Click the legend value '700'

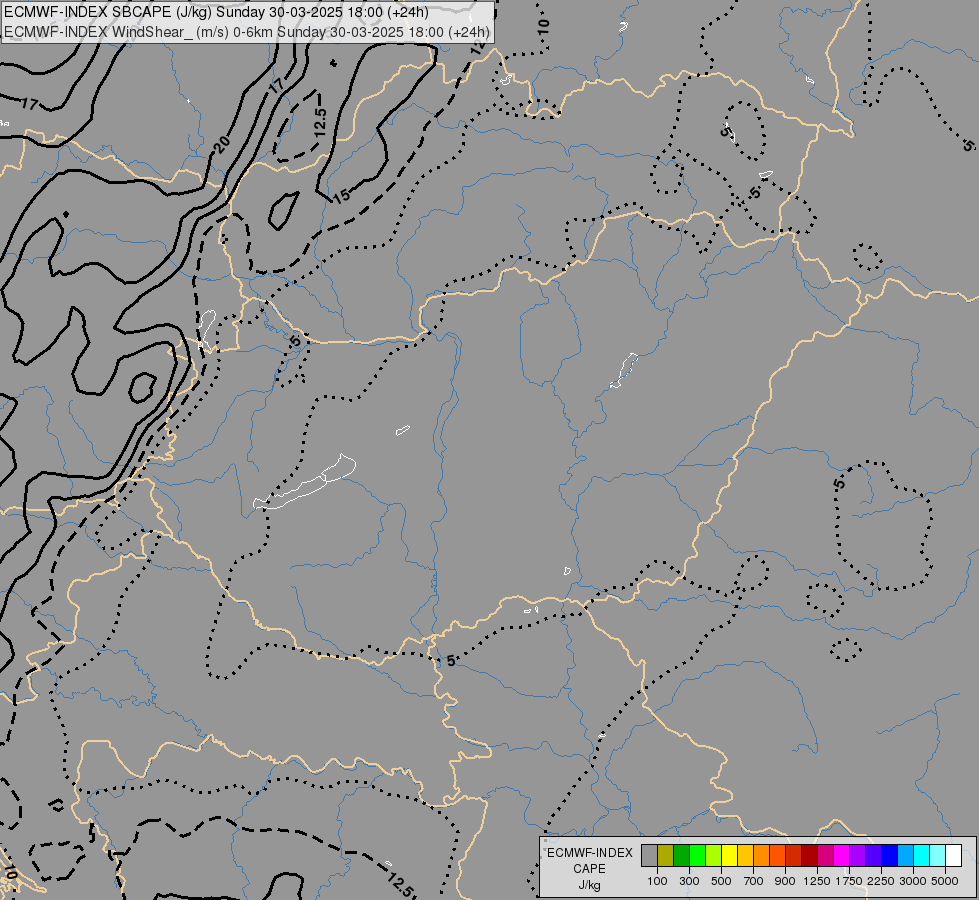754,881
